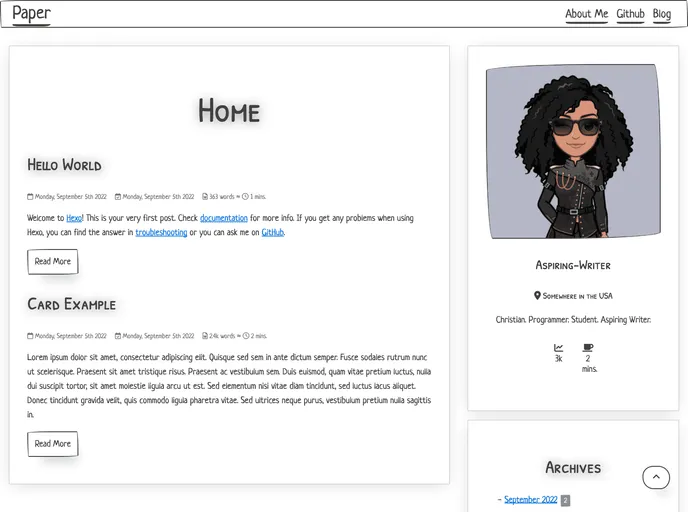Go to the Github nav link
The width and height of the screenshot is (688, 512).
pos(630,14)
